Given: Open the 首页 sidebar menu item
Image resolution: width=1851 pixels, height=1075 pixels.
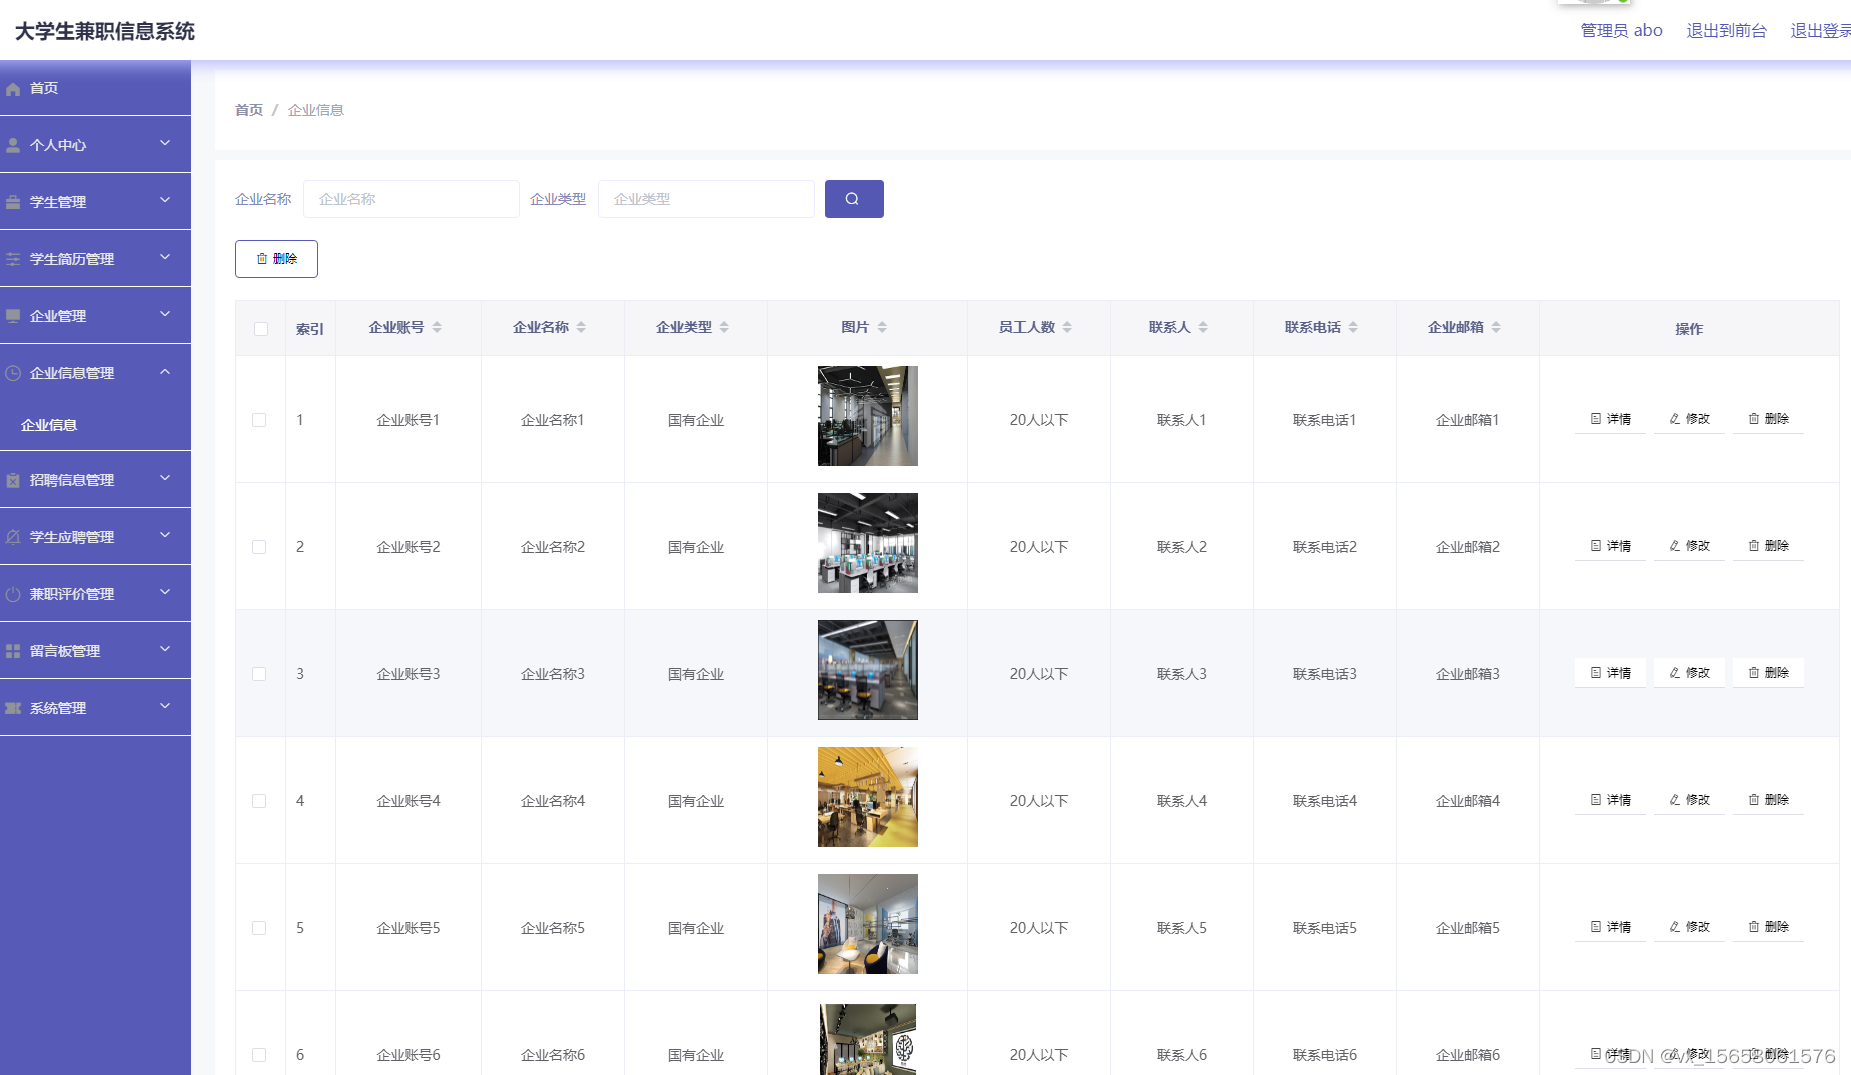Looking at the screenshot, I should click(95, 88).
